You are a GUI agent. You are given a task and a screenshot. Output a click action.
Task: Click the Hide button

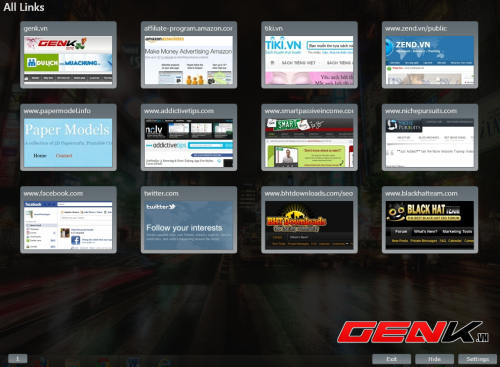click(434, 359)
